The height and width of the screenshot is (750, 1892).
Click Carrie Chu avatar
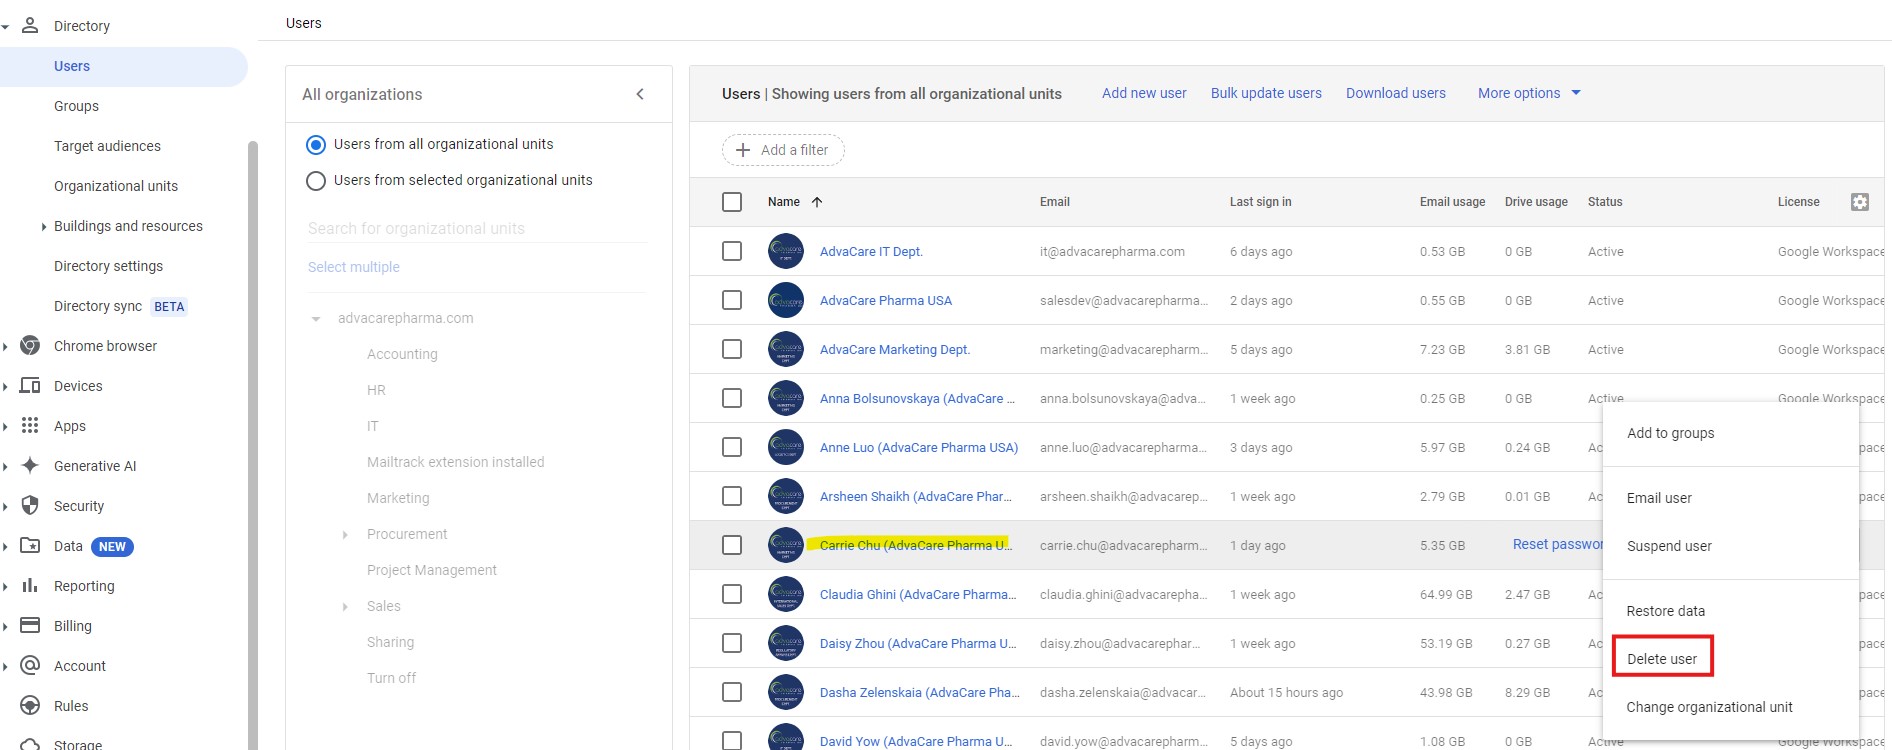click(786, 545)
